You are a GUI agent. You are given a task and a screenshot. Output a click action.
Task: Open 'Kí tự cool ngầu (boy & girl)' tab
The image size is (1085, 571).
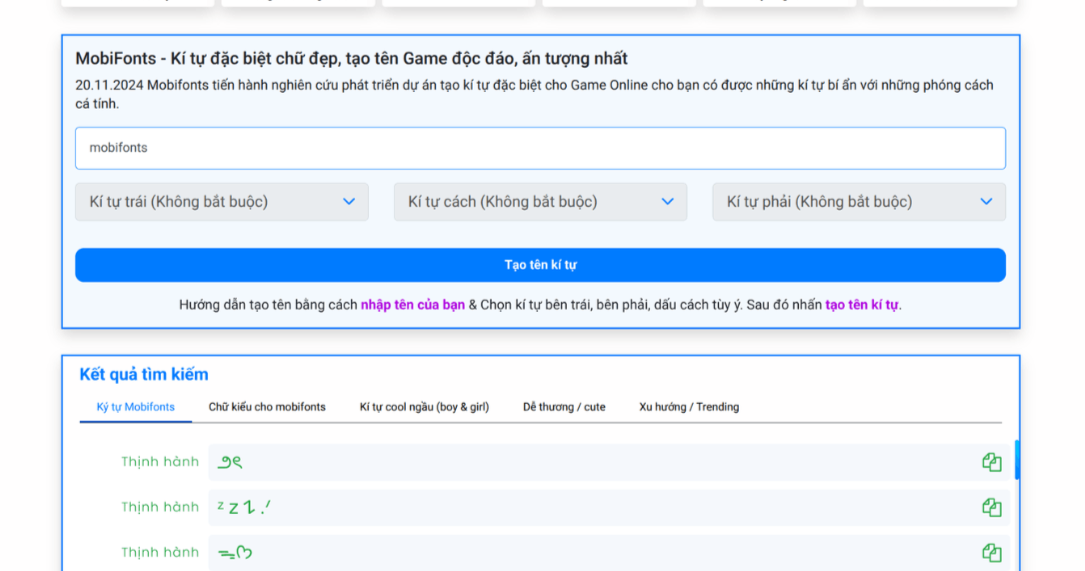424,407
